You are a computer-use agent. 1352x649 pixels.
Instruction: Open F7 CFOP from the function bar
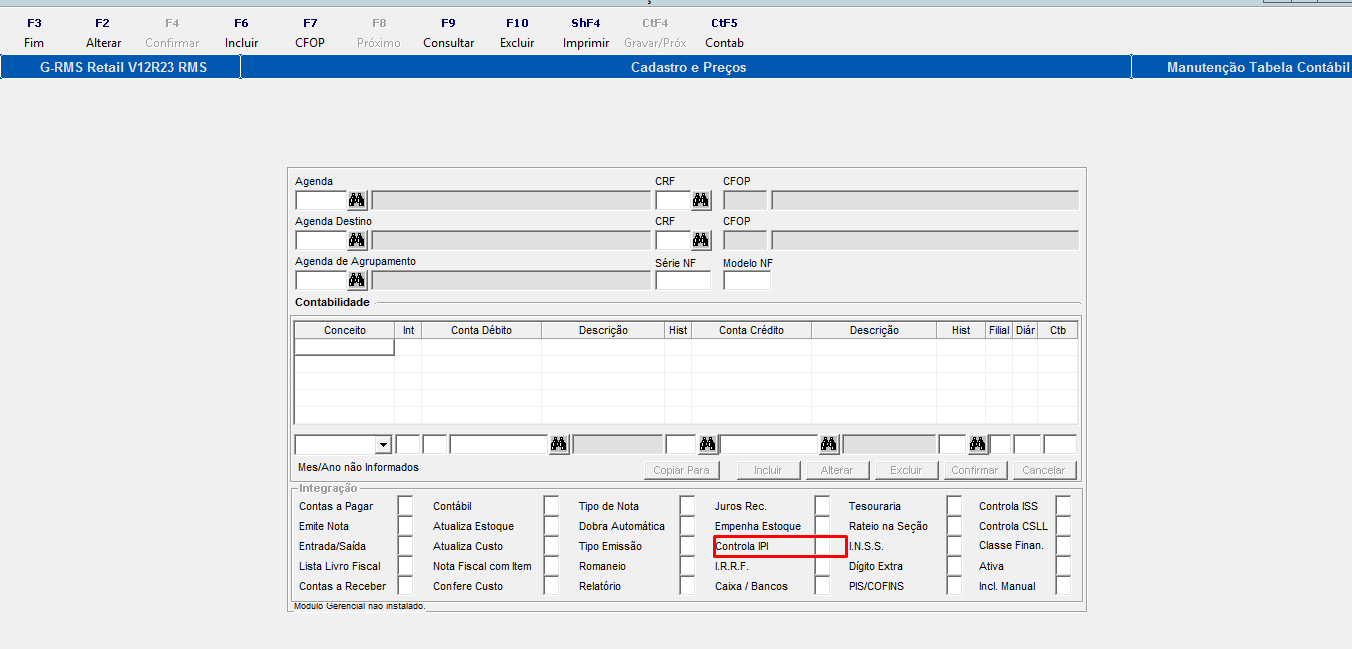pyautogui.click(x=310, y=33)
